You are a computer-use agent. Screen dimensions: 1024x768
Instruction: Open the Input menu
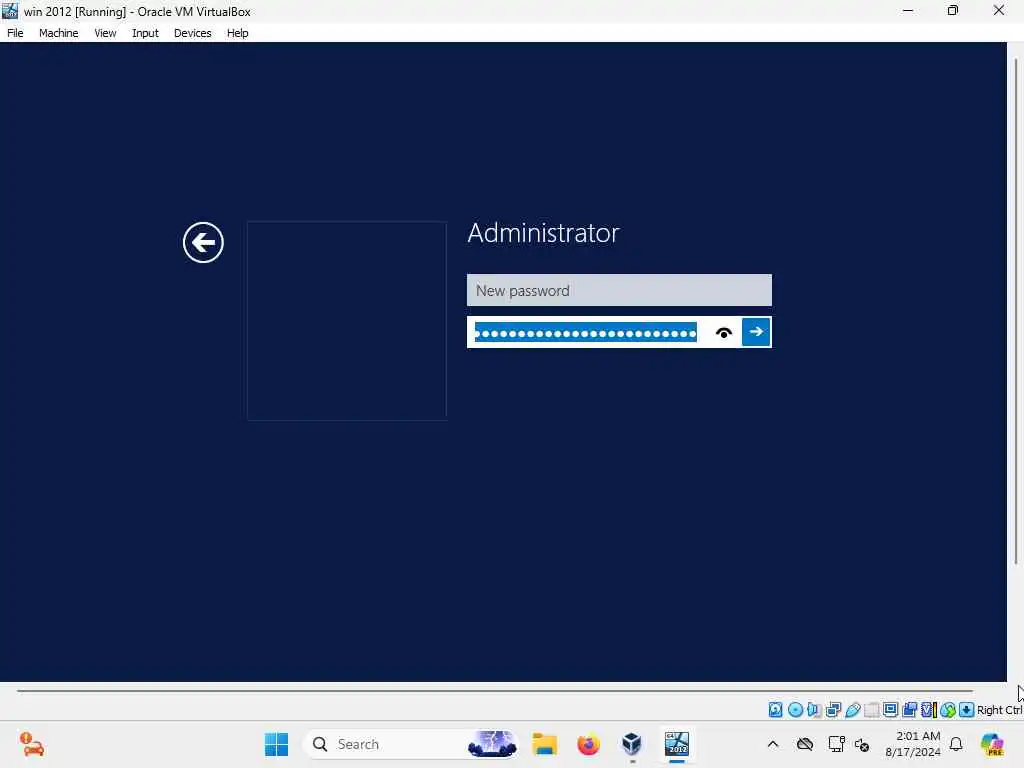pyautogui.click(x=145, y=33)
